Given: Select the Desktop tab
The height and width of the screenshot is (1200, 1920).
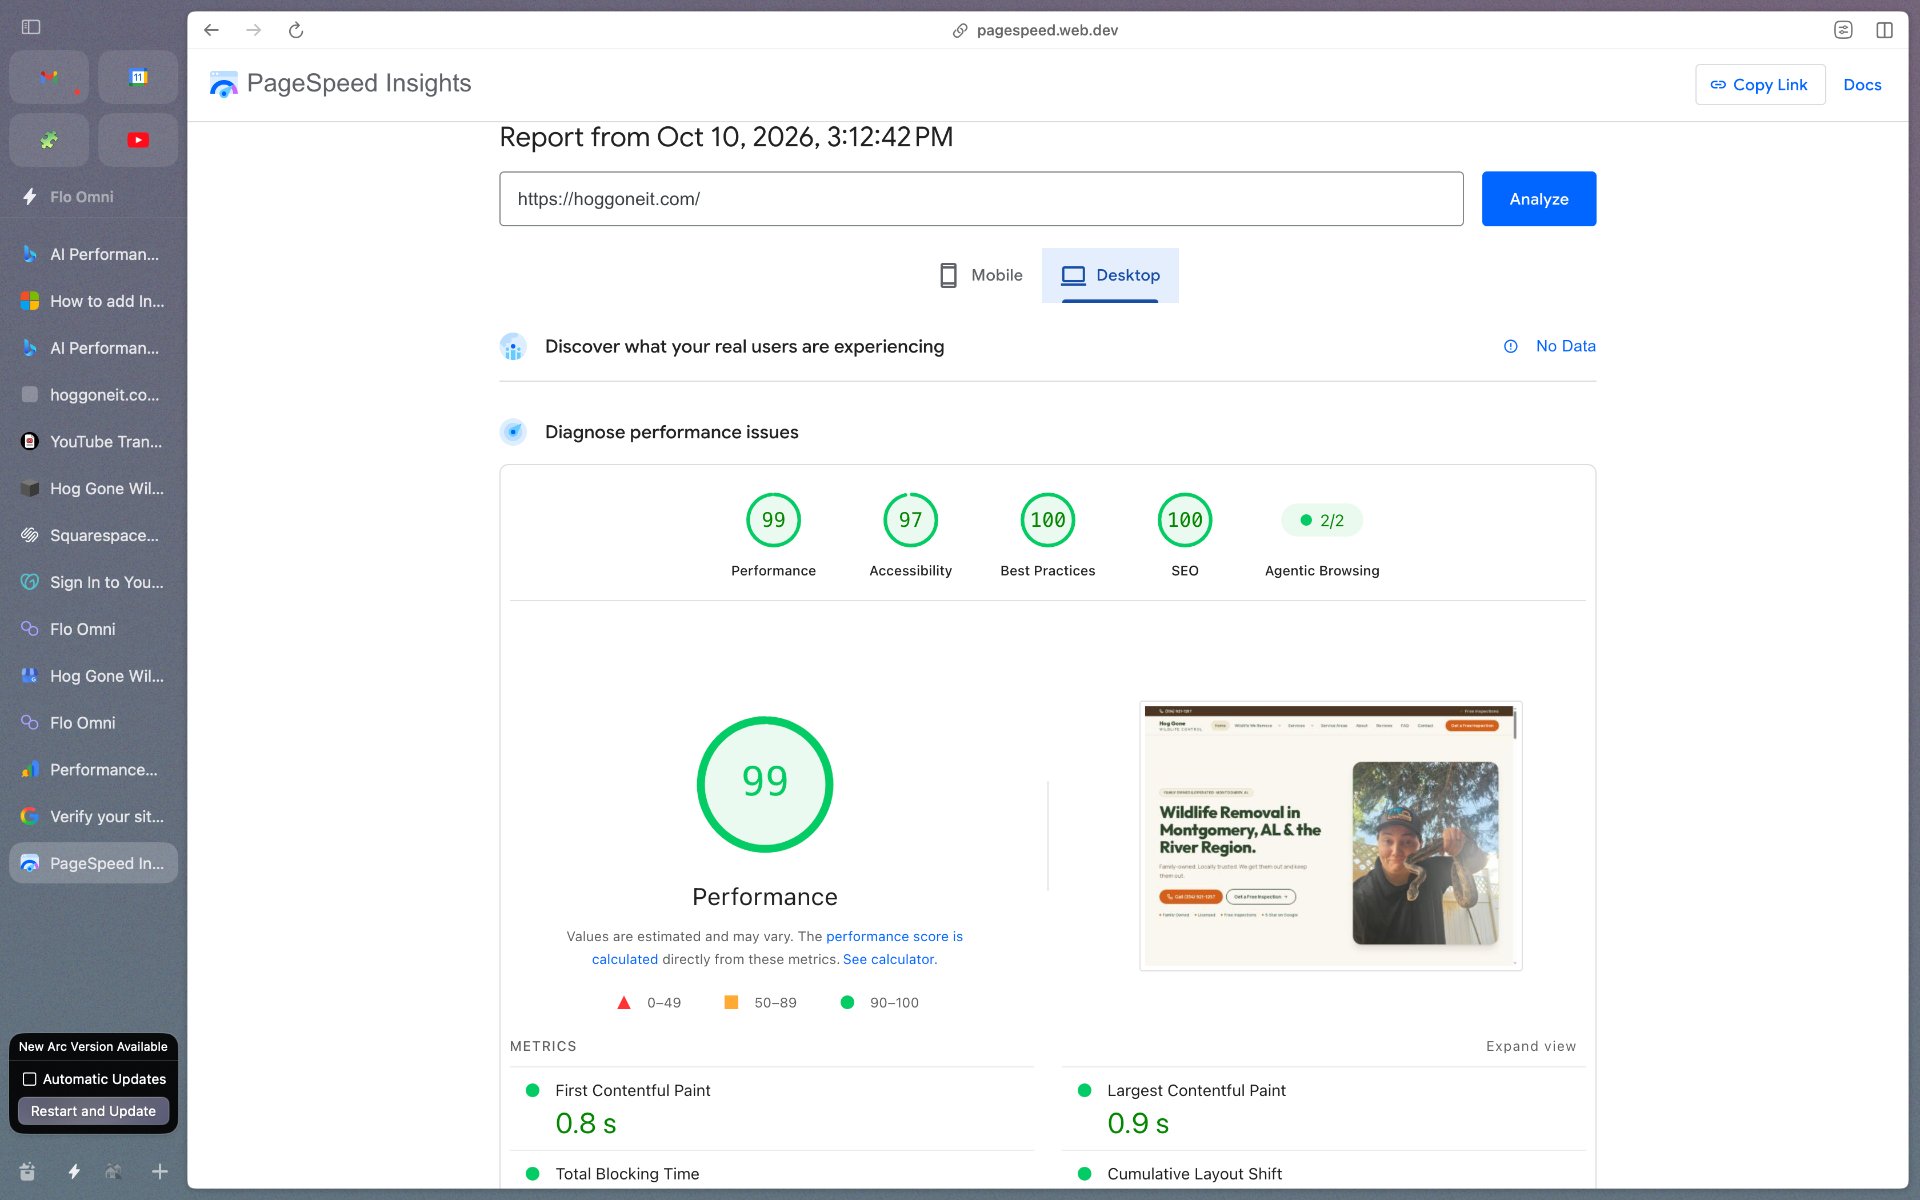Looking at the screenshot, I should 1110,275.
